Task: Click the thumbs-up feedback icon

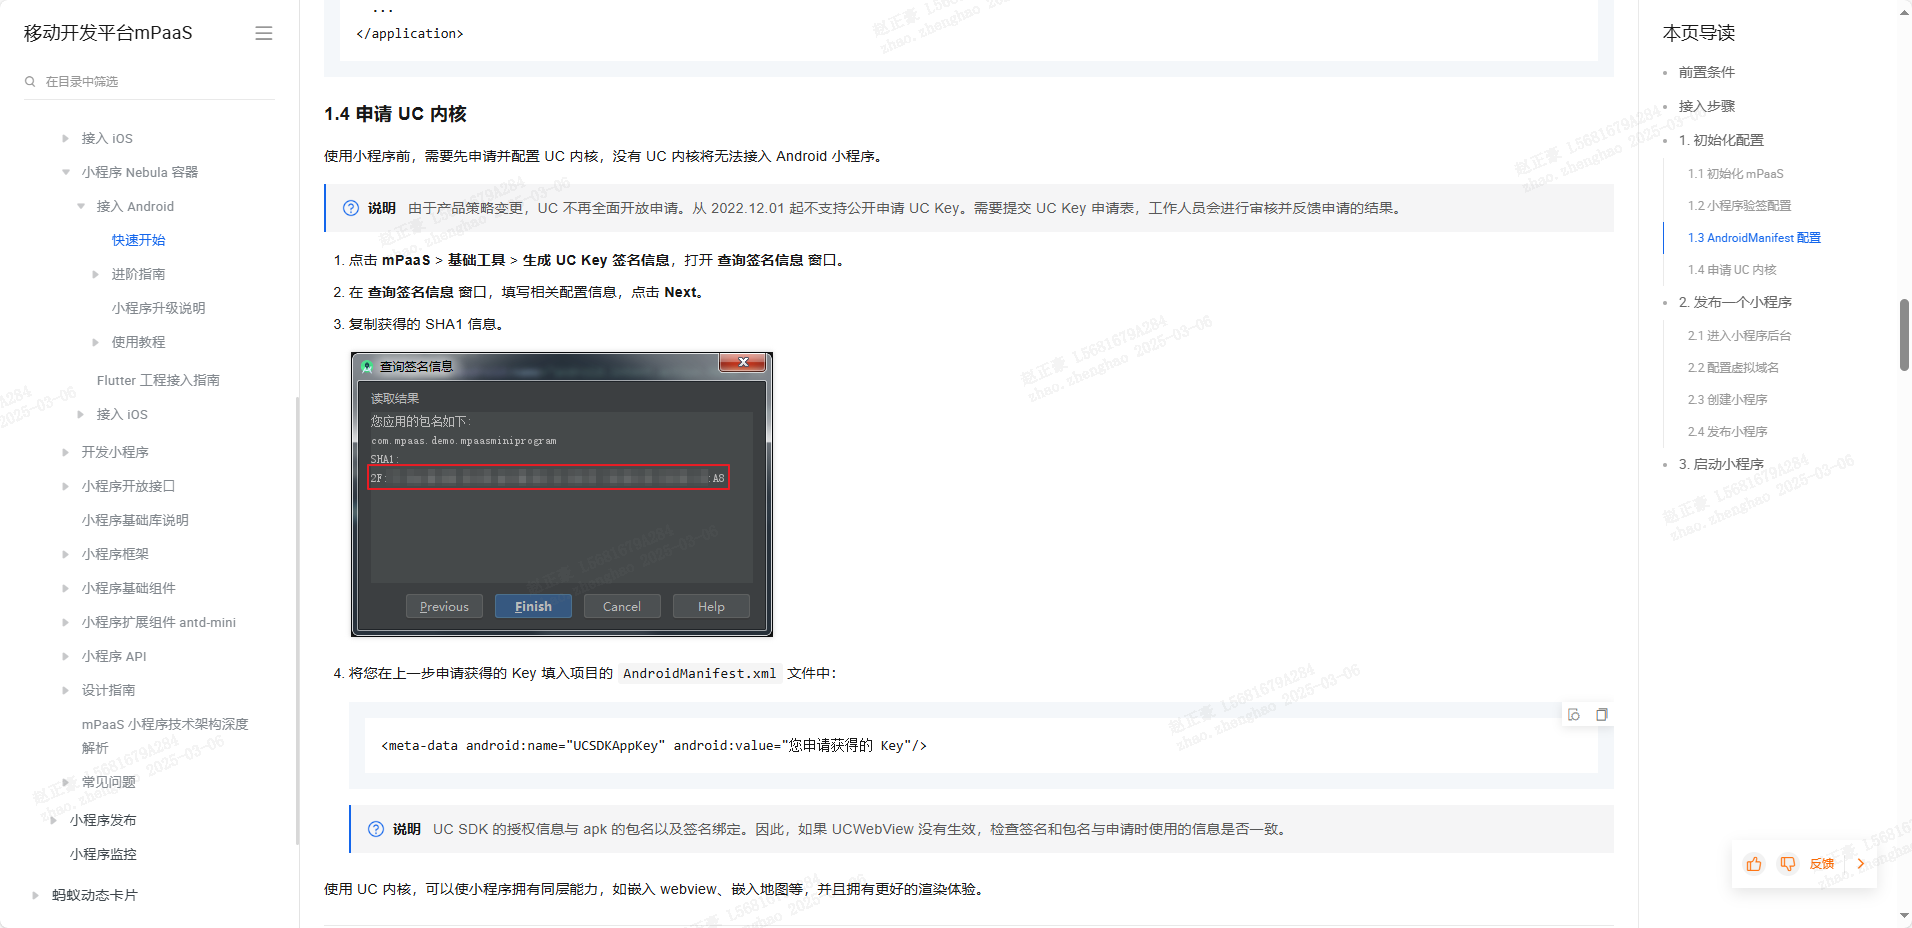Action: click(1754, 864)
